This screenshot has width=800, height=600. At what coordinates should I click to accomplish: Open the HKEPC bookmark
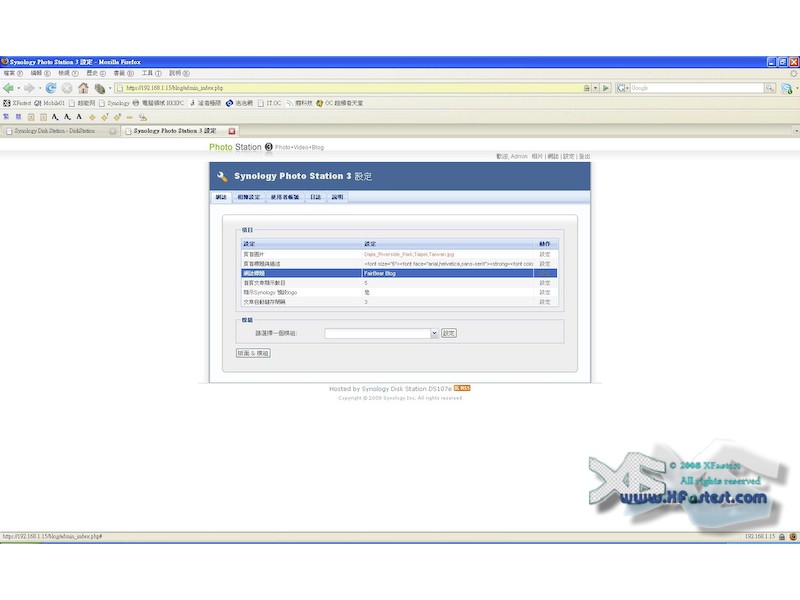point(158,103)
